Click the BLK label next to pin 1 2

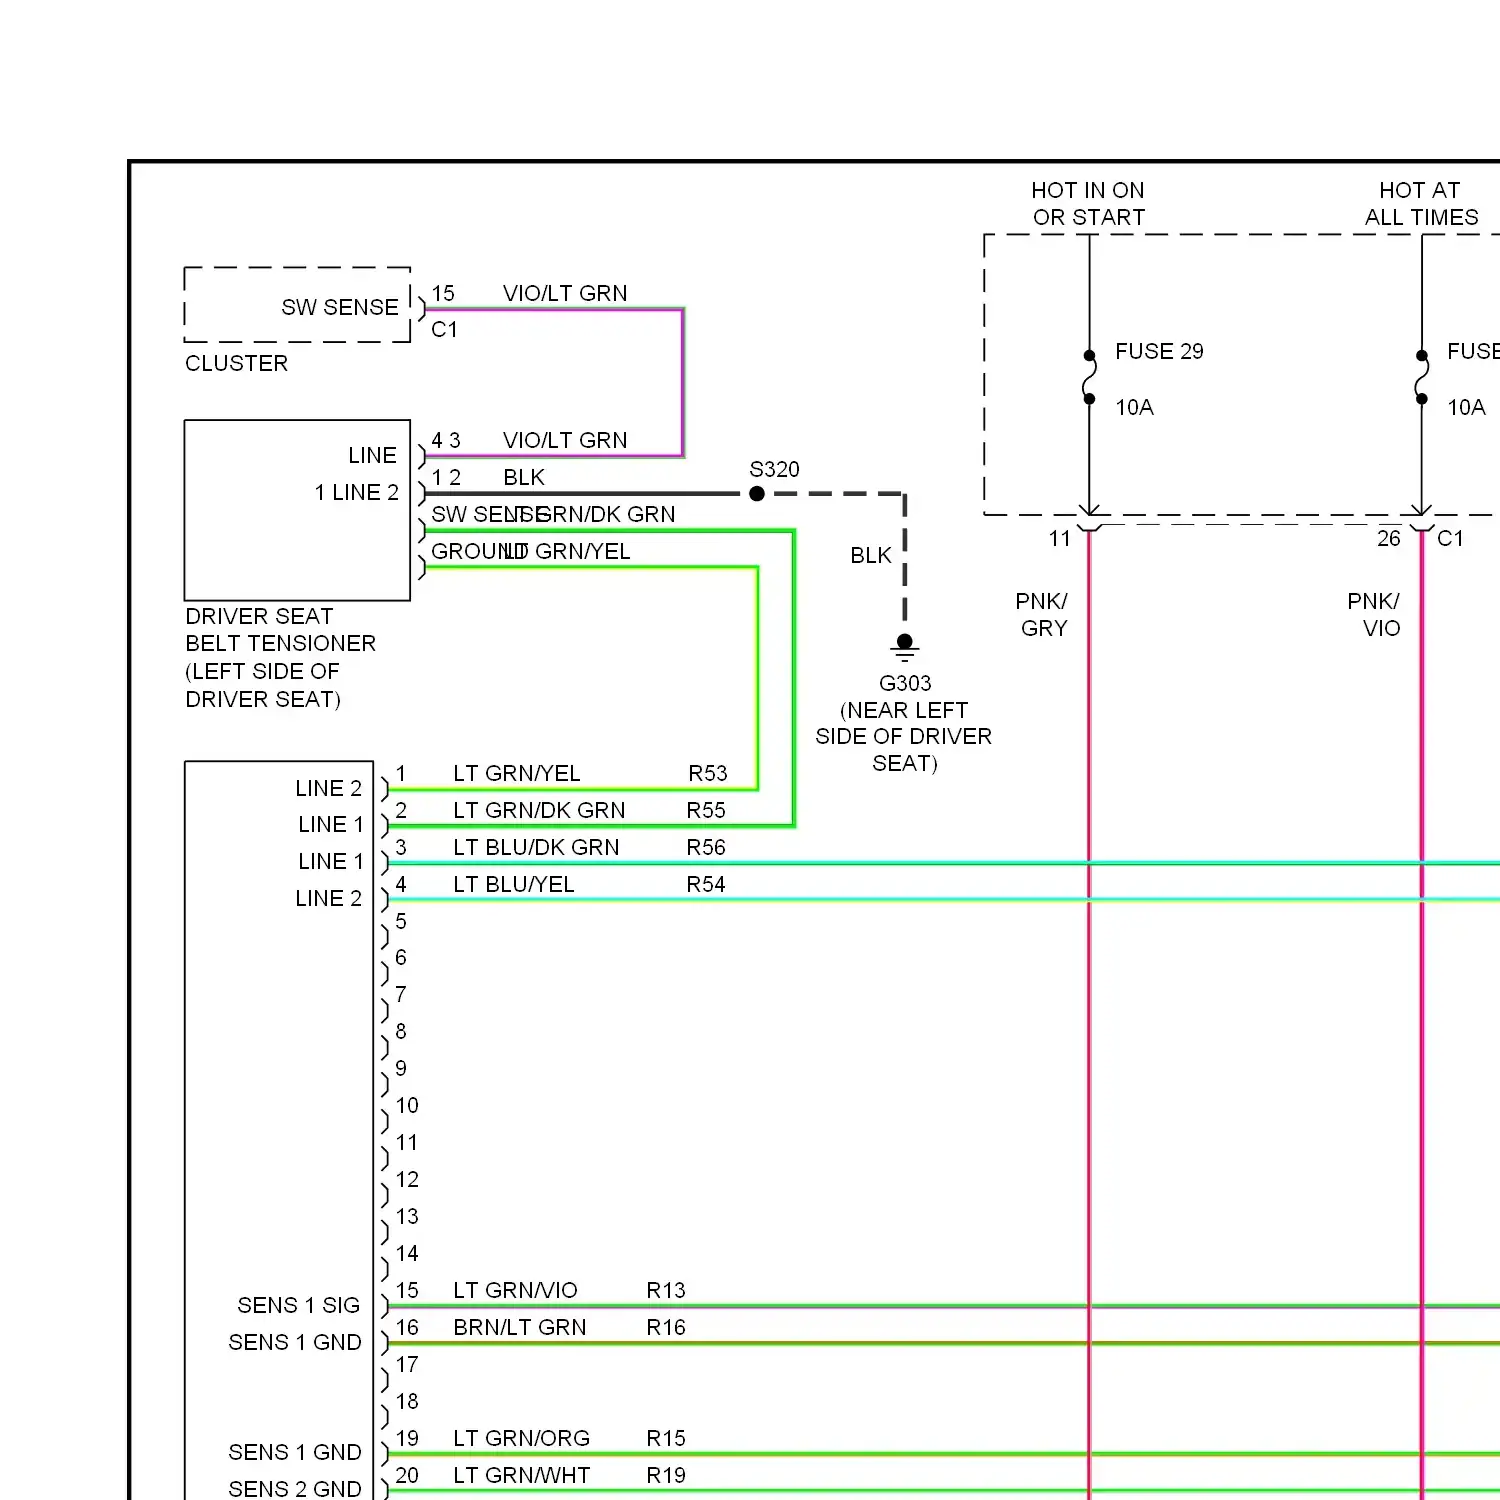coord(524,477)
